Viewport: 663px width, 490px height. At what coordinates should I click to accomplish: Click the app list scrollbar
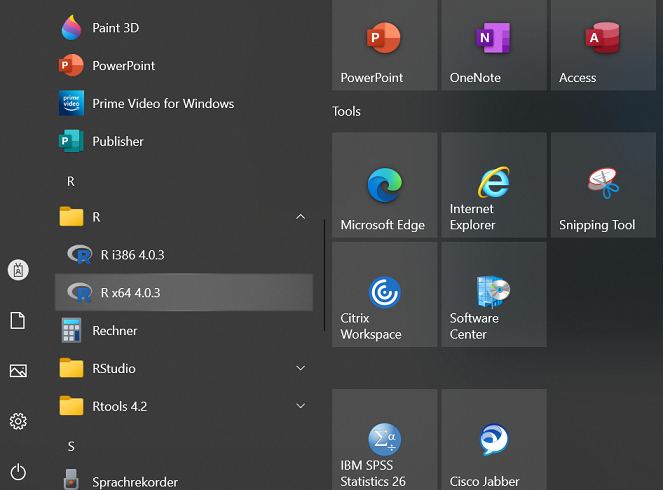pyautogui.click(x=324, y=275)
